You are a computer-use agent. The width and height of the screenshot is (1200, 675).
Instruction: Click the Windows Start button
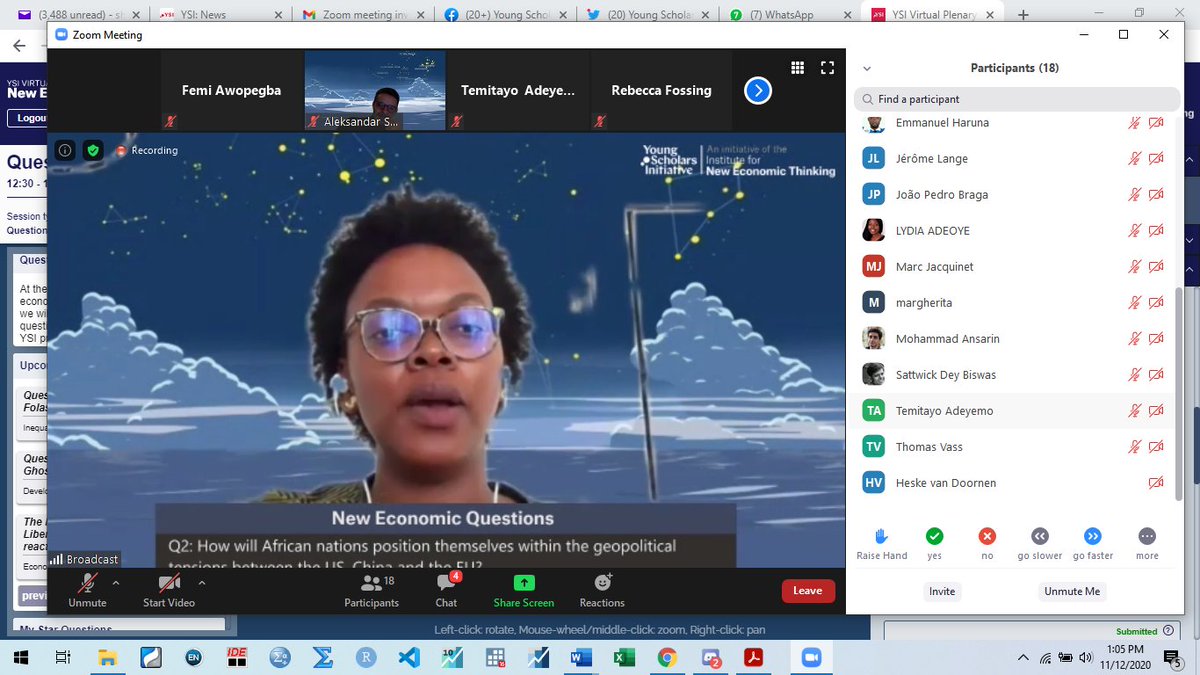point(19,657)
